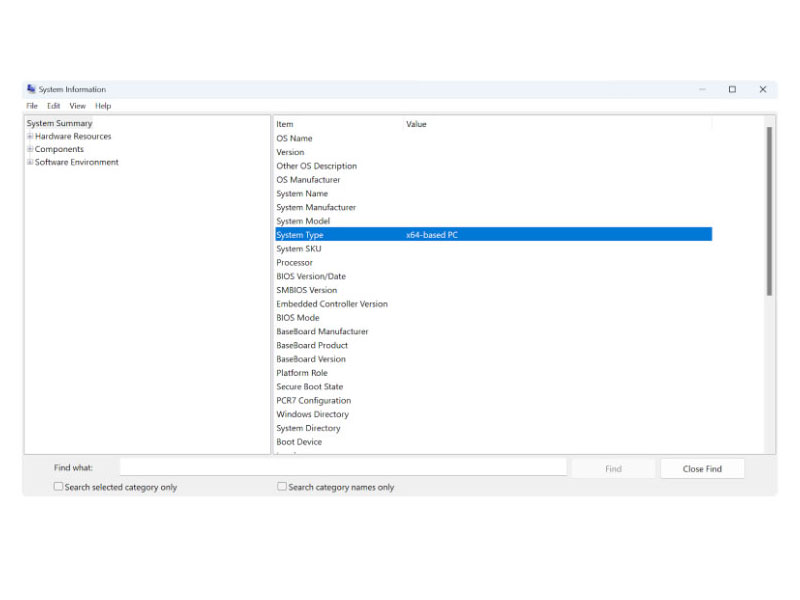Expand the Hardware Resources node
Viewport: 800px width, 600px height.
30,136
